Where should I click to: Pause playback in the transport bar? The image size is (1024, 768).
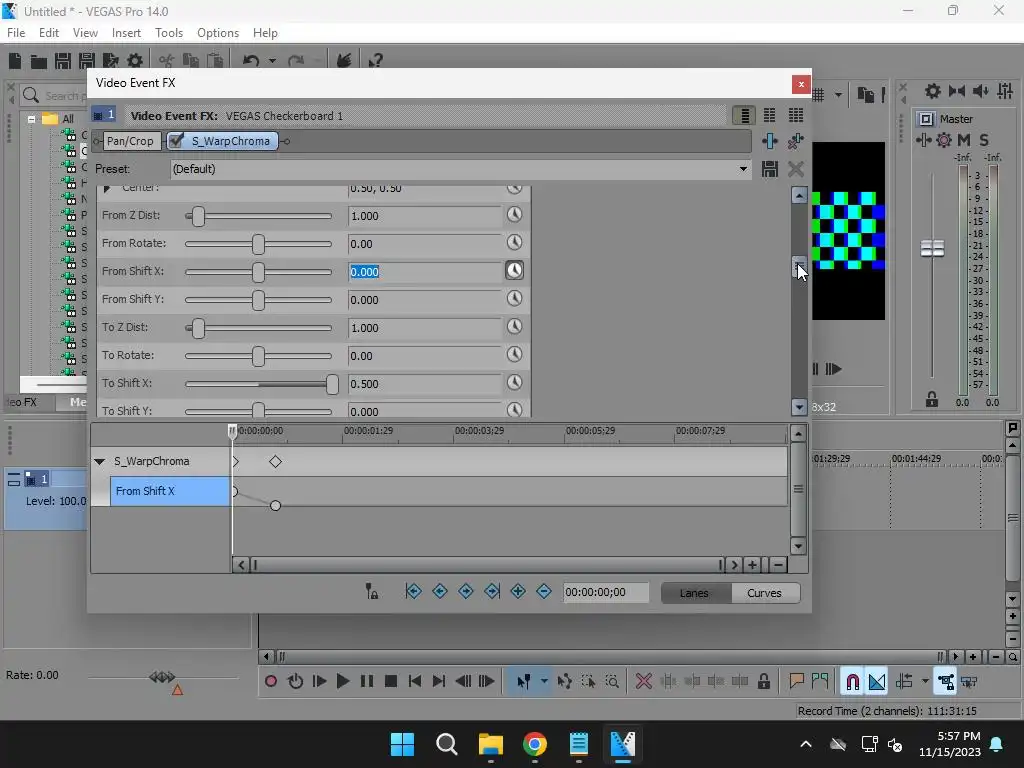367,681
